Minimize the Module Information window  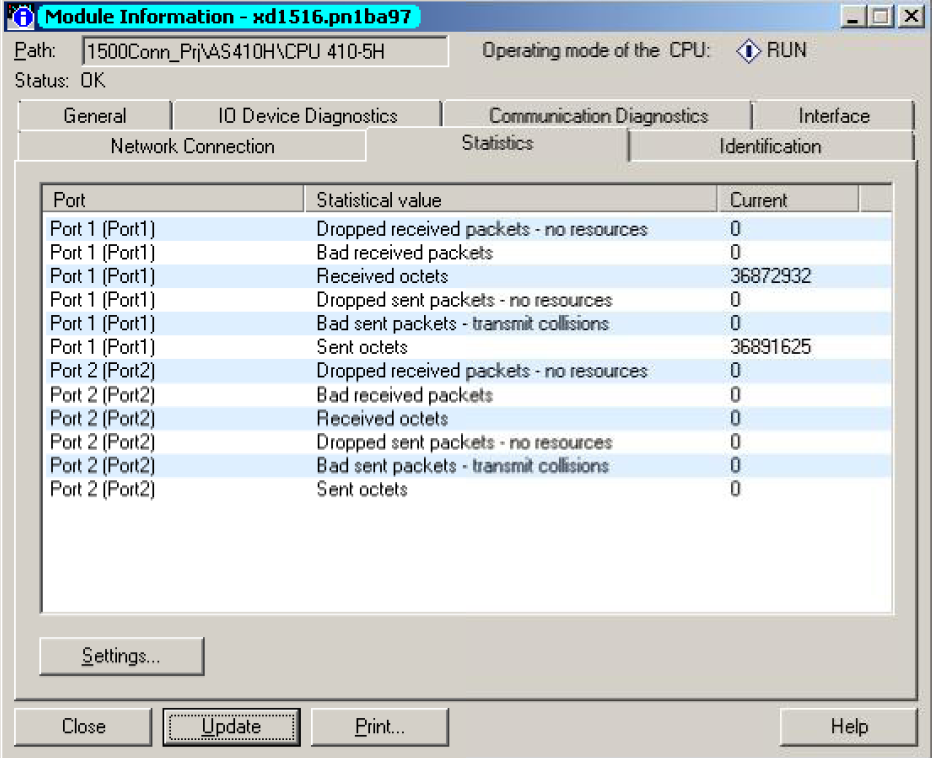click(x=853, y=17)
